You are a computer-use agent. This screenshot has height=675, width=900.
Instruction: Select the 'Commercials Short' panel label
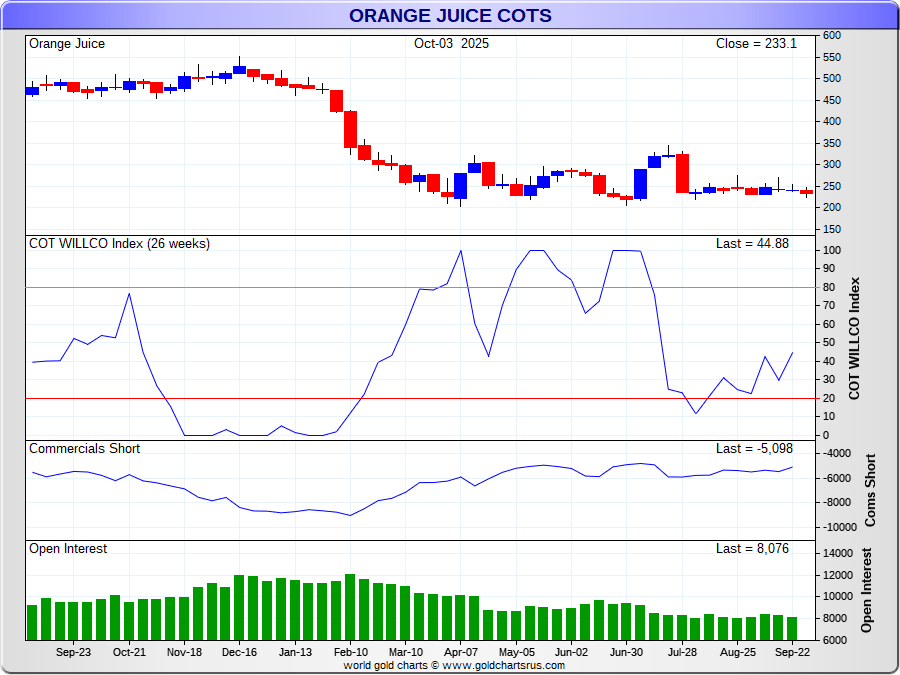84,449
